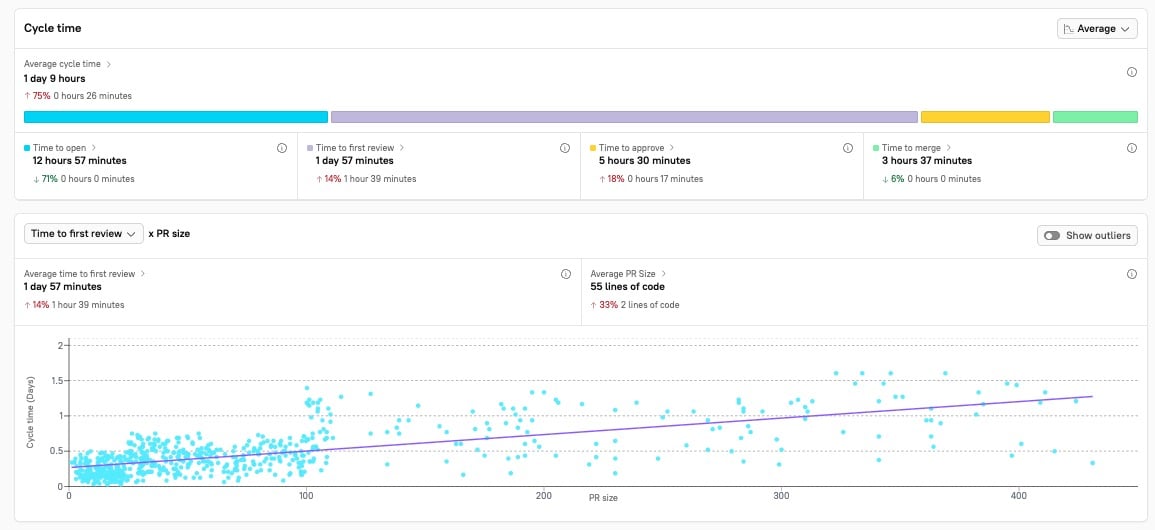
Task: Expand Time to open details chevron
Action: pos(94,148)
